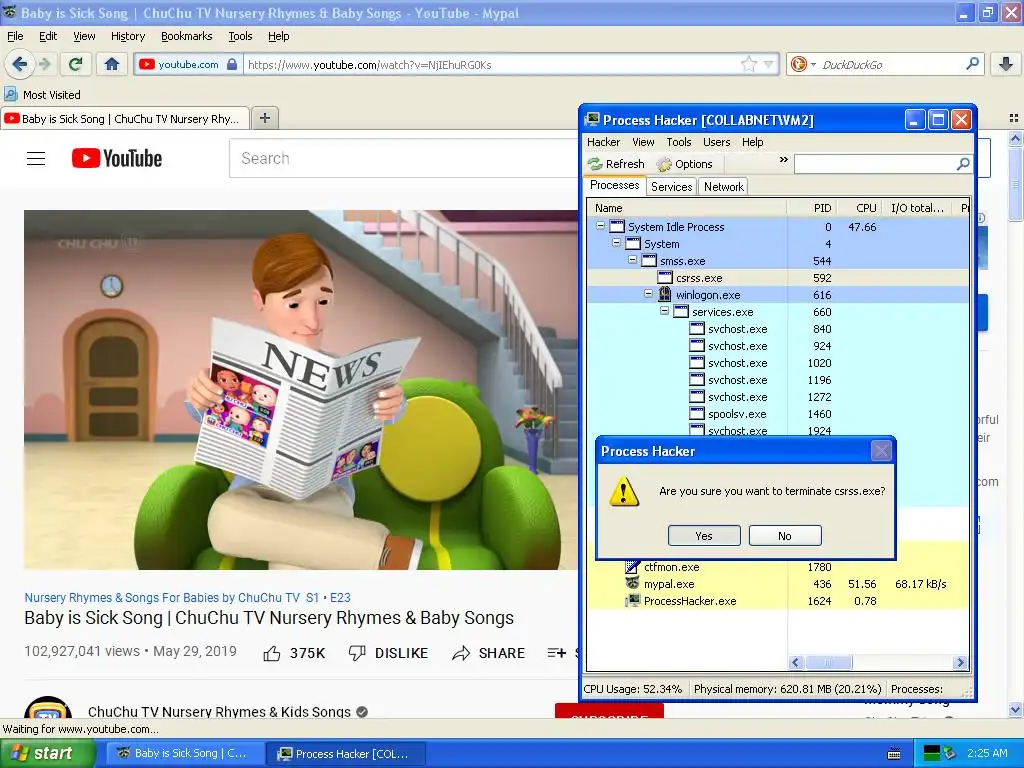Open the search engine selector dropdown
1024x768 pixels.
tap(813, 65)
